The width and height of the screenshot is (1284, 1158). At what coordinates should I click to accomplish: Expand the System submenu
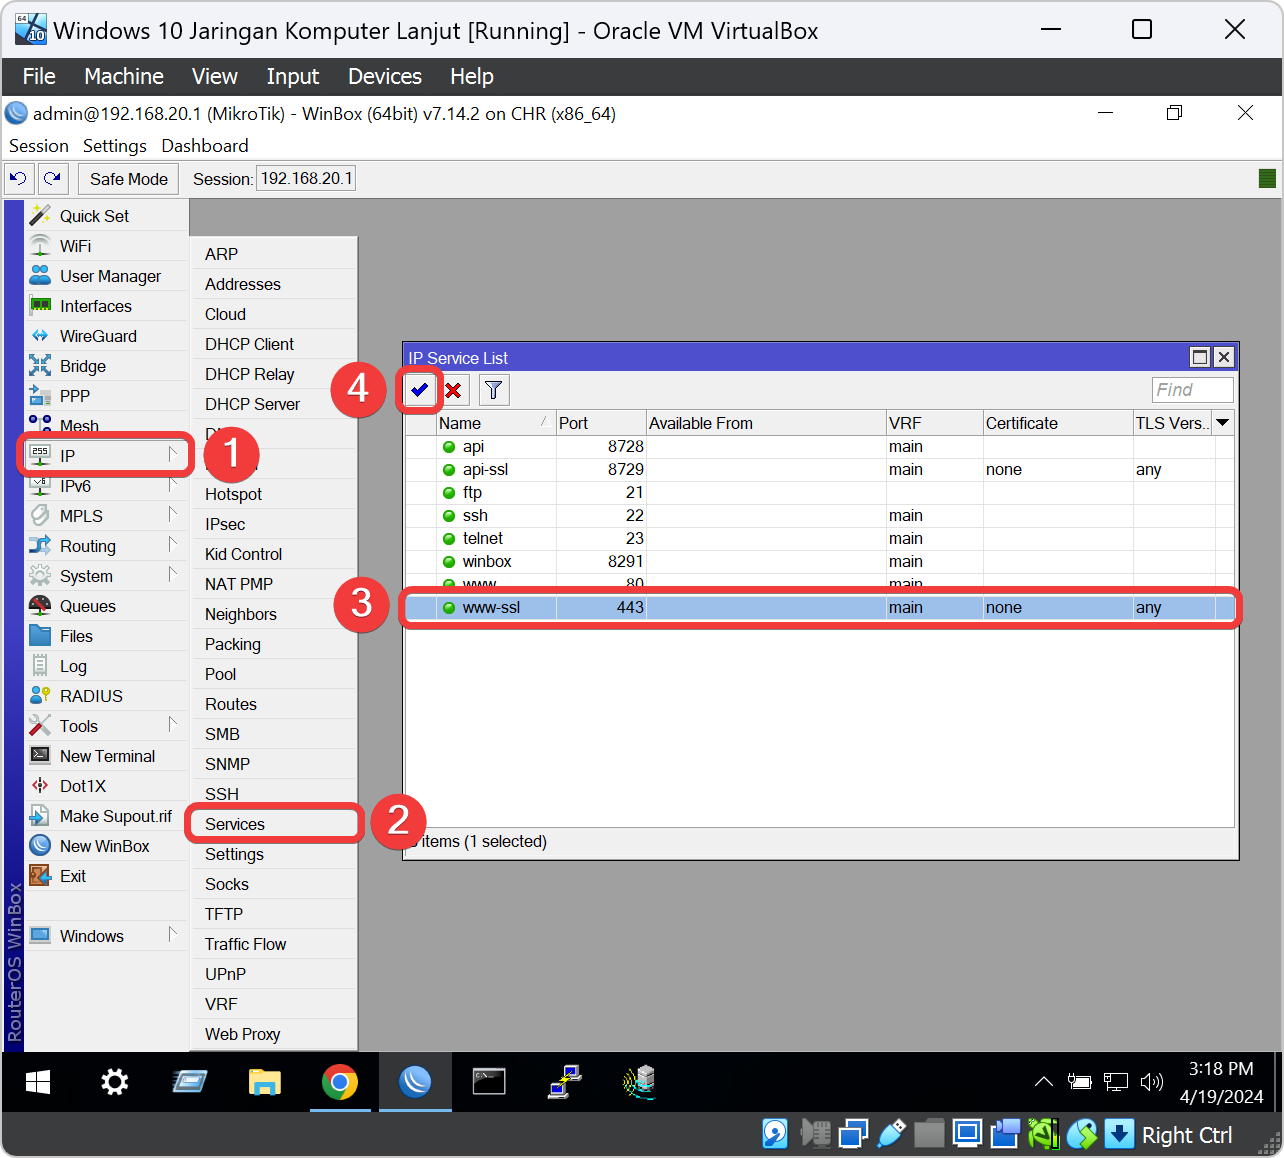pyautogui.click(x=107, y=576)
